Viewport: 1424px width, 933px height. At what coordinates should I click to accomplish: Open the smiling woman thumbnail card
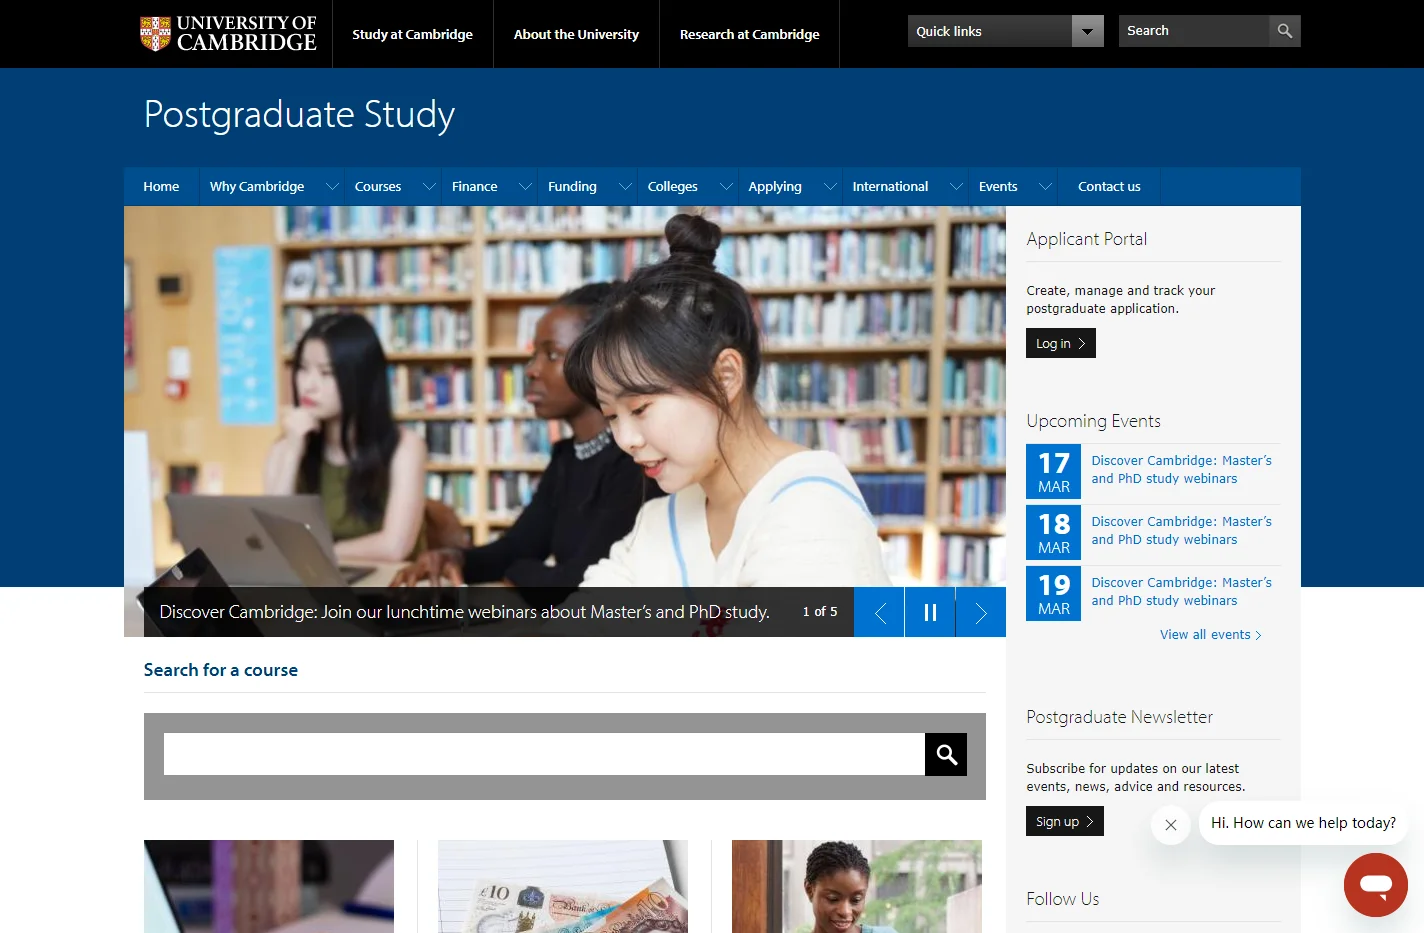pos(857,886)
